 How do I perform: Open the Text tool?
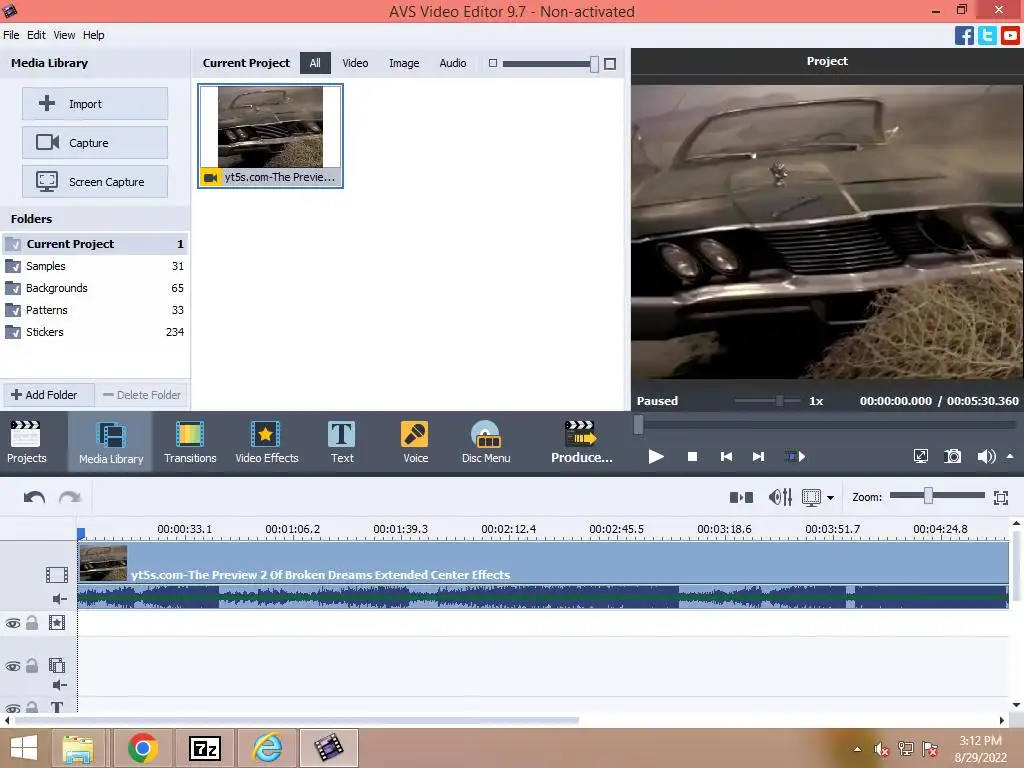342,442
